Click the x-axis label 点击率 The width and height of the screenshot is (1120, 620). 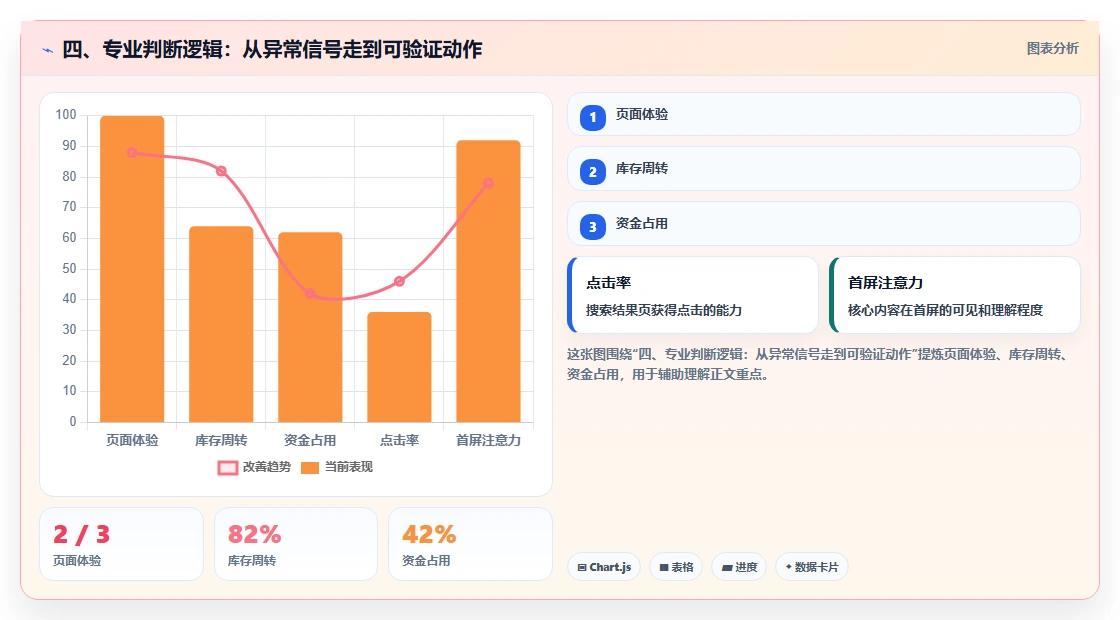(x=399, y=441)
